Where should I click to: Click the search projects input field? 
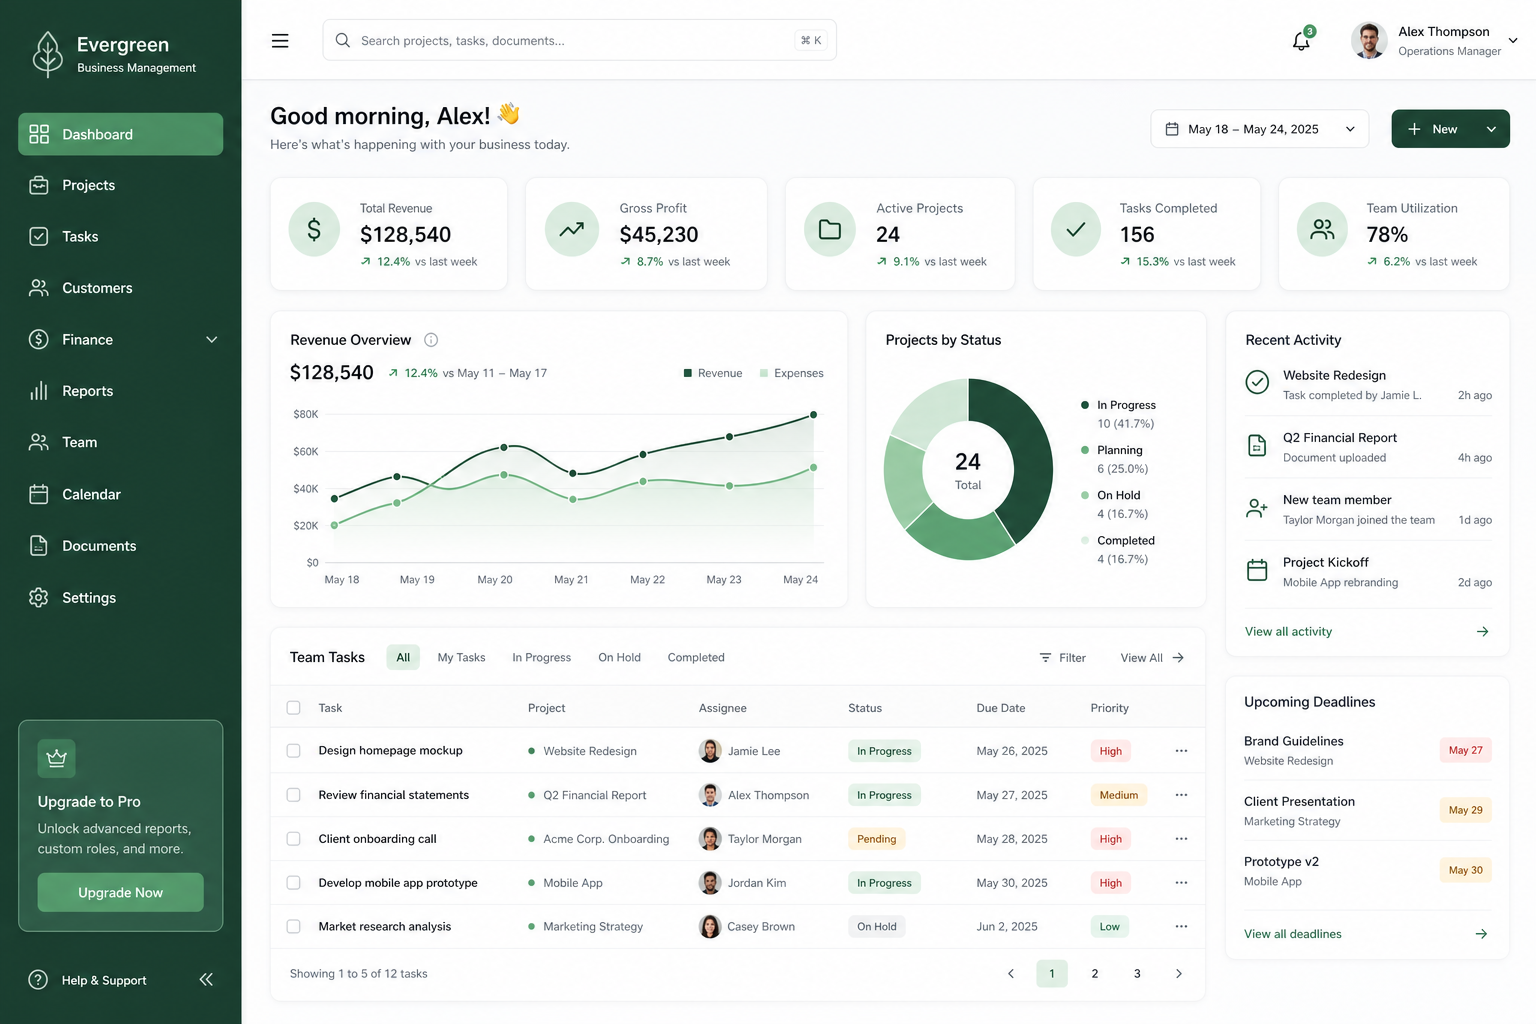coord(579,40)
